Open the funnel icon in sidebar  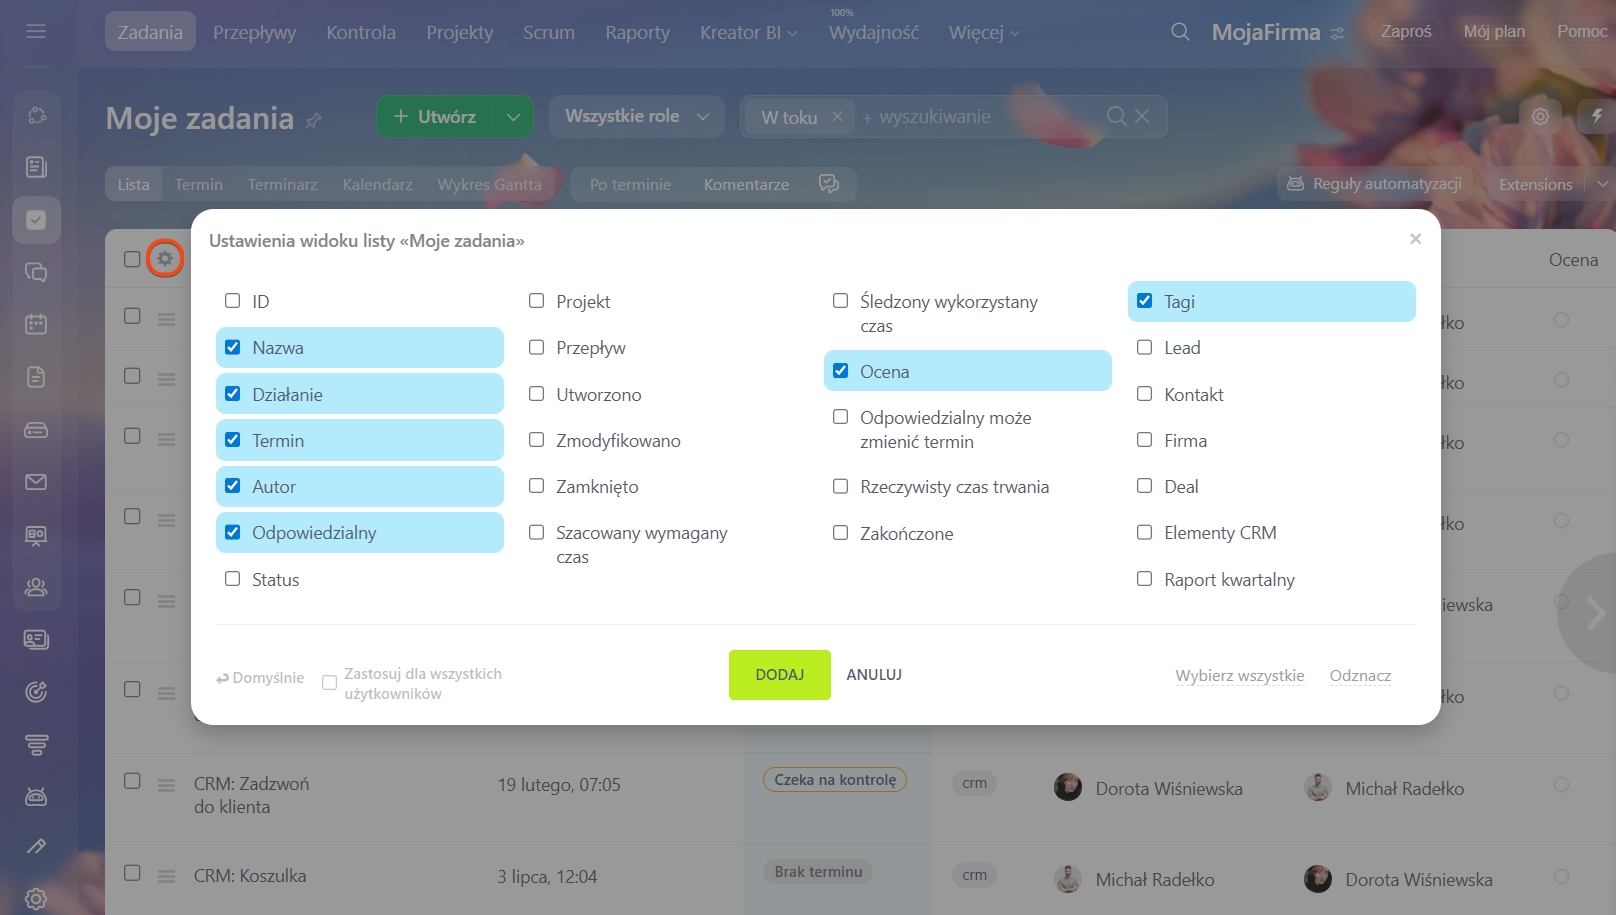[x=36, y=745]
